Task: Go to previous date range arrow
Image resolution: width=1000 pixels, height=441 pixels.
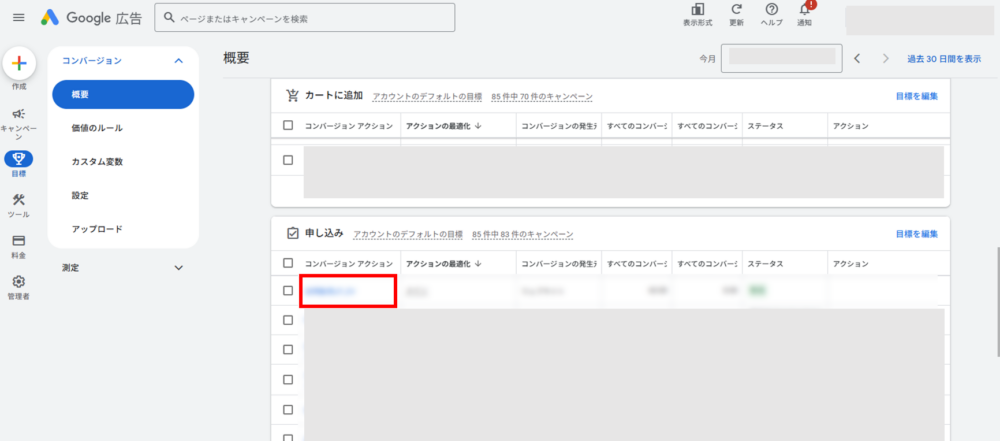Action: [x=857, y=59]
